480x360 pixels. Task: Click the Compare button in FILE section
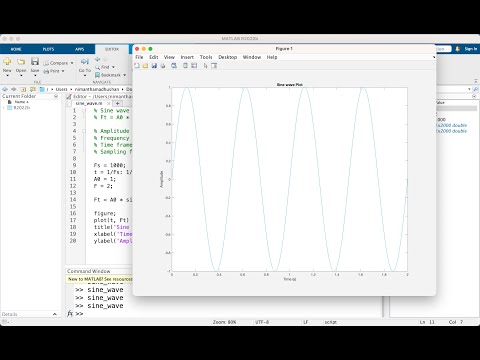click(x=56, y=63)
